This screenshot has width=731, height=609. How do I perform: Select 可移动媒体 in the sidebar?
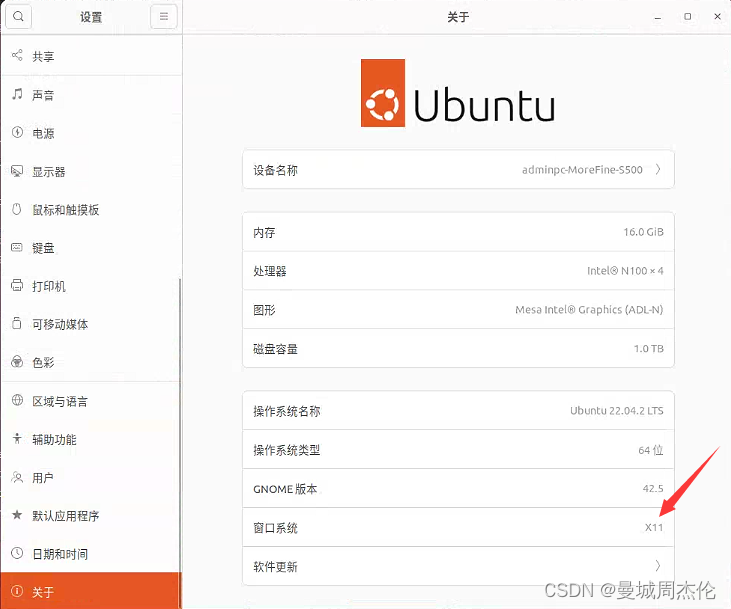pos(91,324)
